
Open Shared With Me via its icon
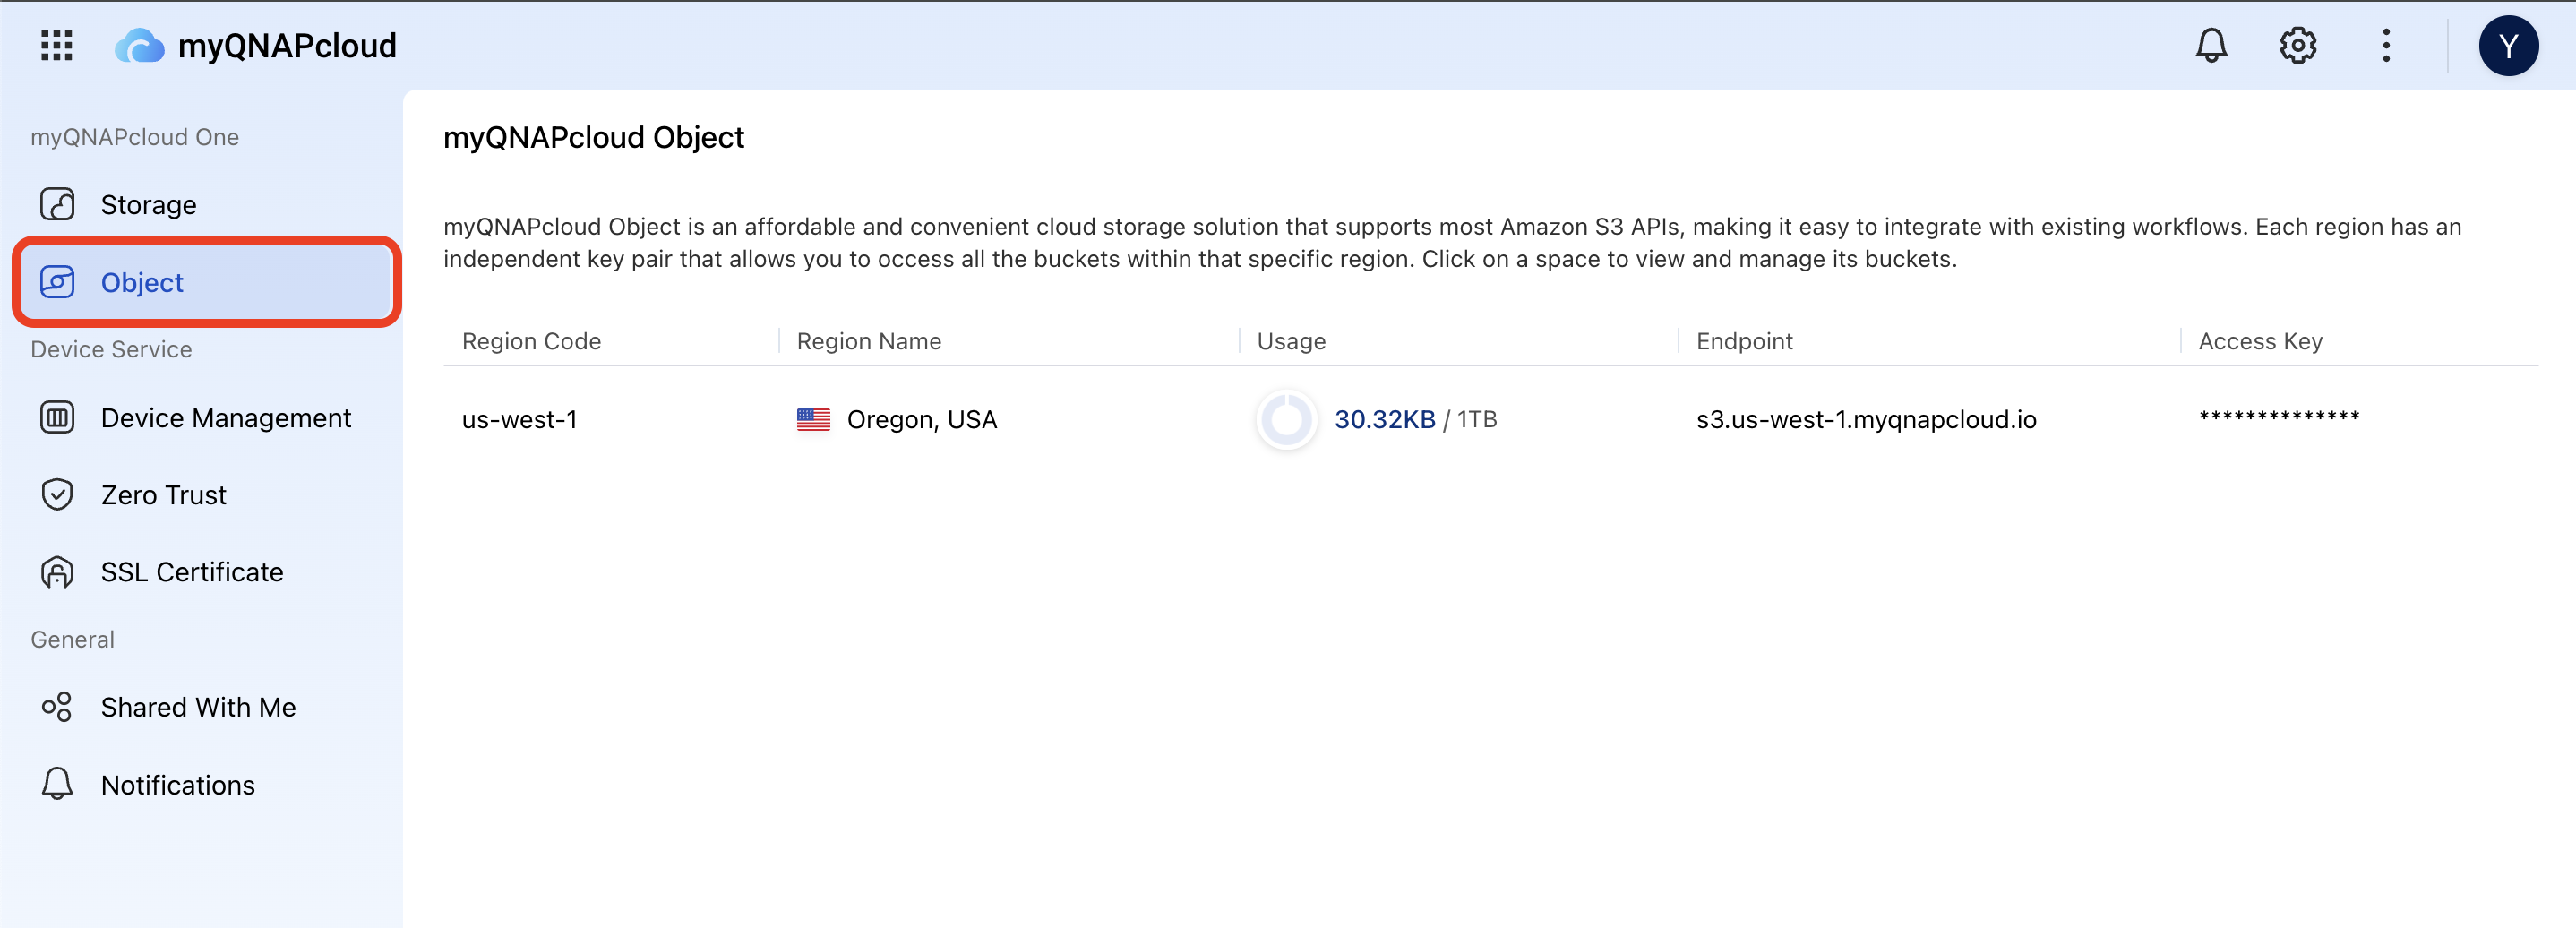pos(58,706)
